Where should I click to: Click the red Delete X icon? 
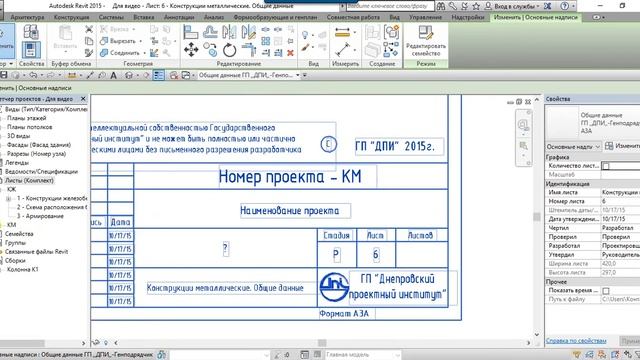pos(290,53)
